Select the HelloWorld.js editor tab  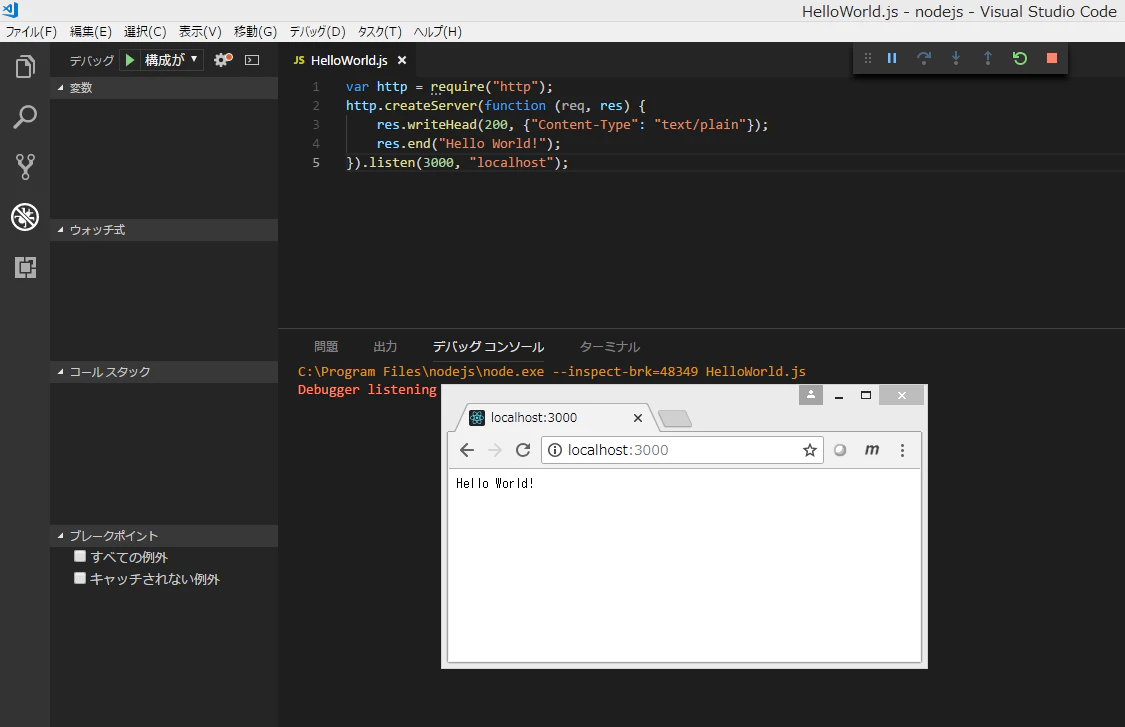349,60
